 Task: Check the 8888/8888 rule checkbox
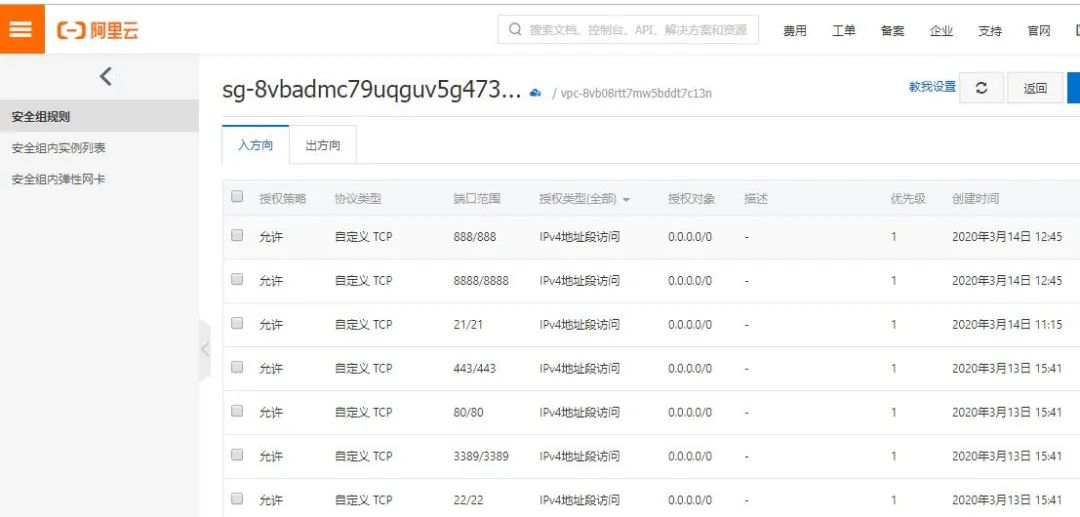coord(237,279)
